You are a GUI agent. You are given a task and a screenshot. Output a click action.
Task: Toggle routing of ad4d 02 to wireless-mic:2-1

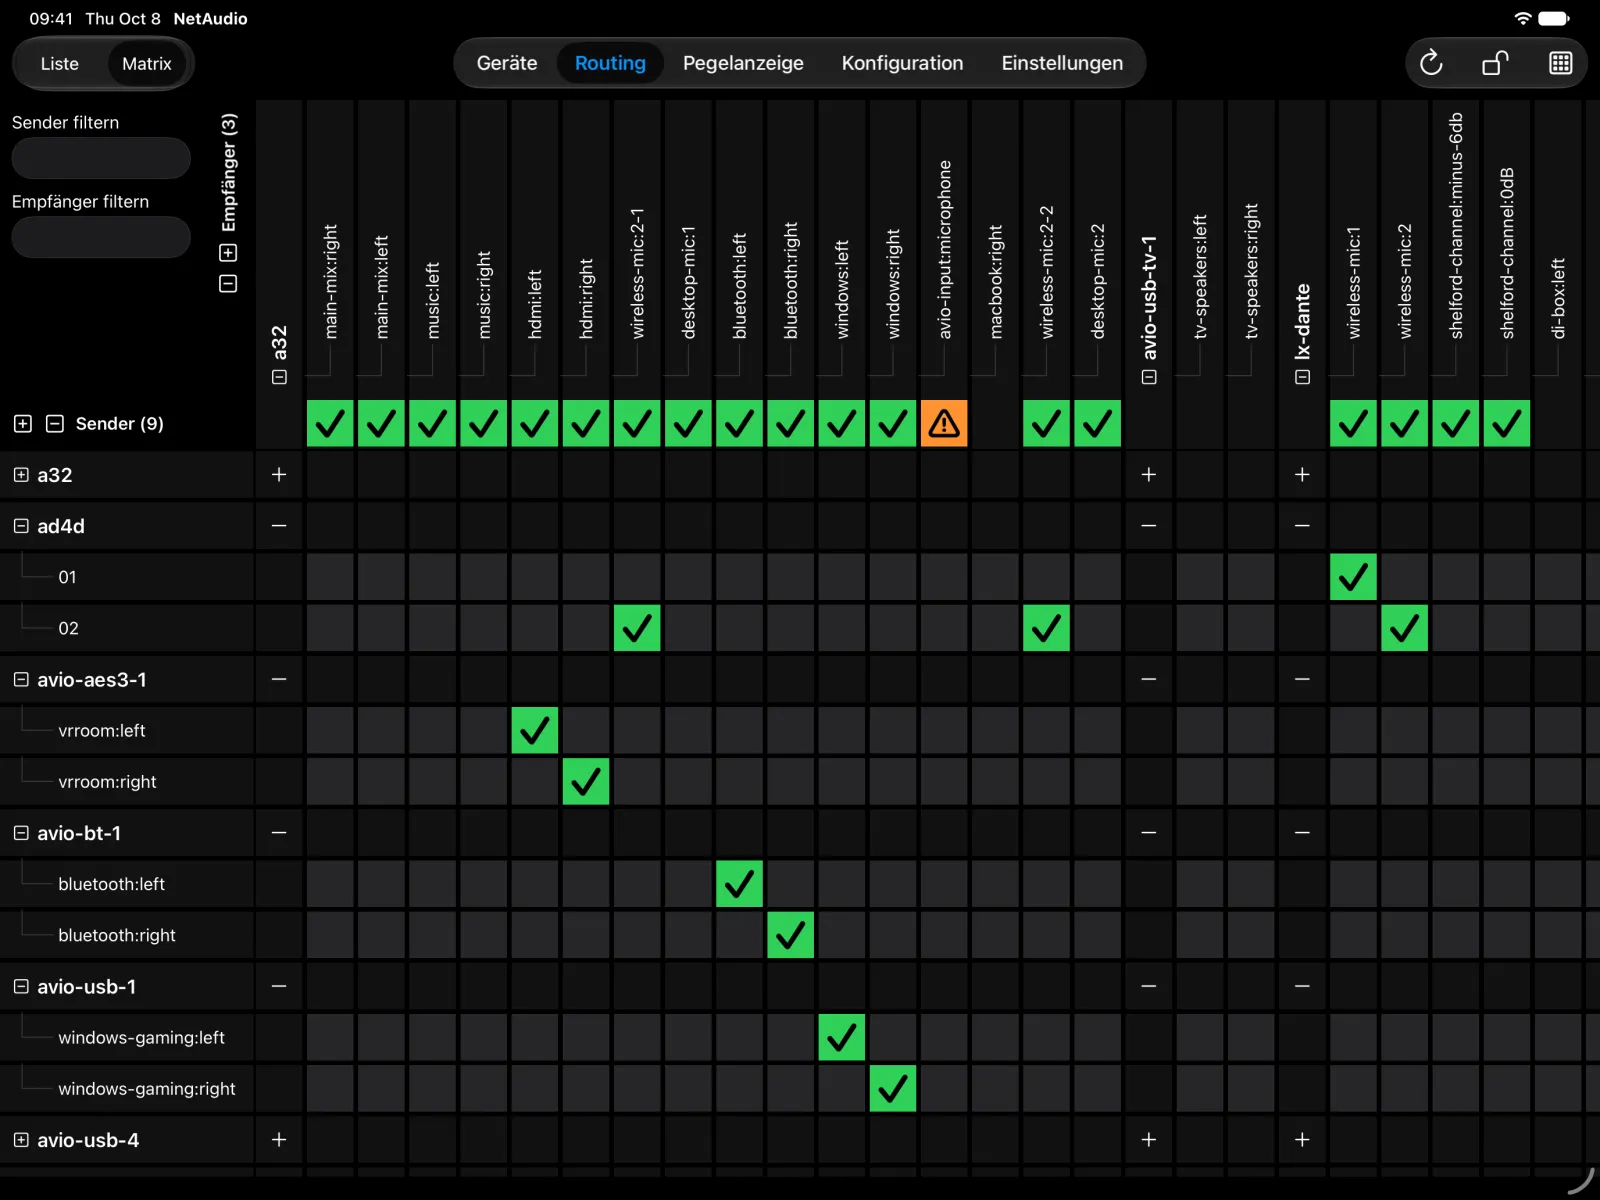(637, 628)
